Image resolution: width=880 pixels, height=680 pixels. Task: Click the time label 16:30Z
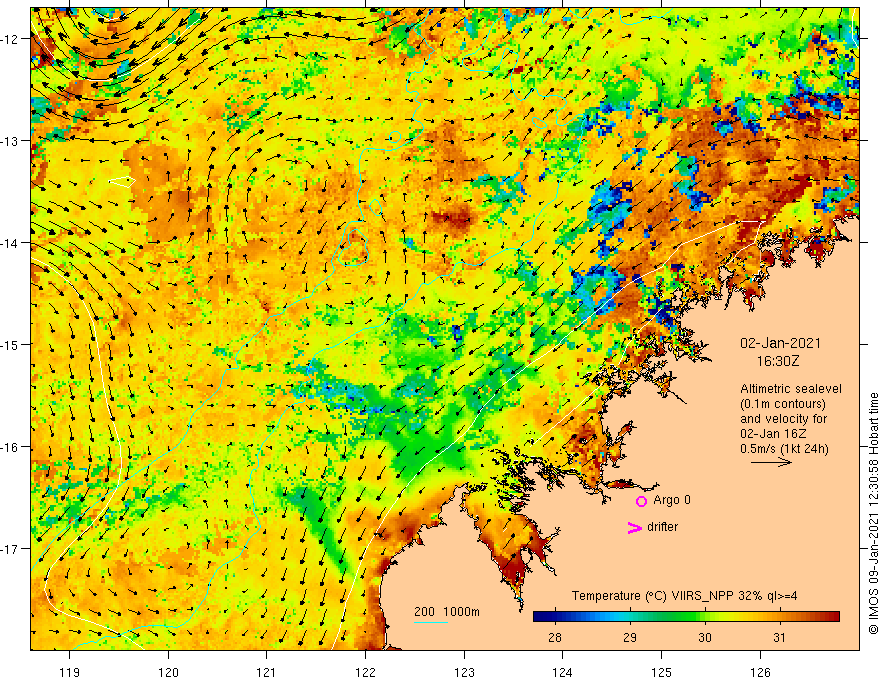coord(778,361)
